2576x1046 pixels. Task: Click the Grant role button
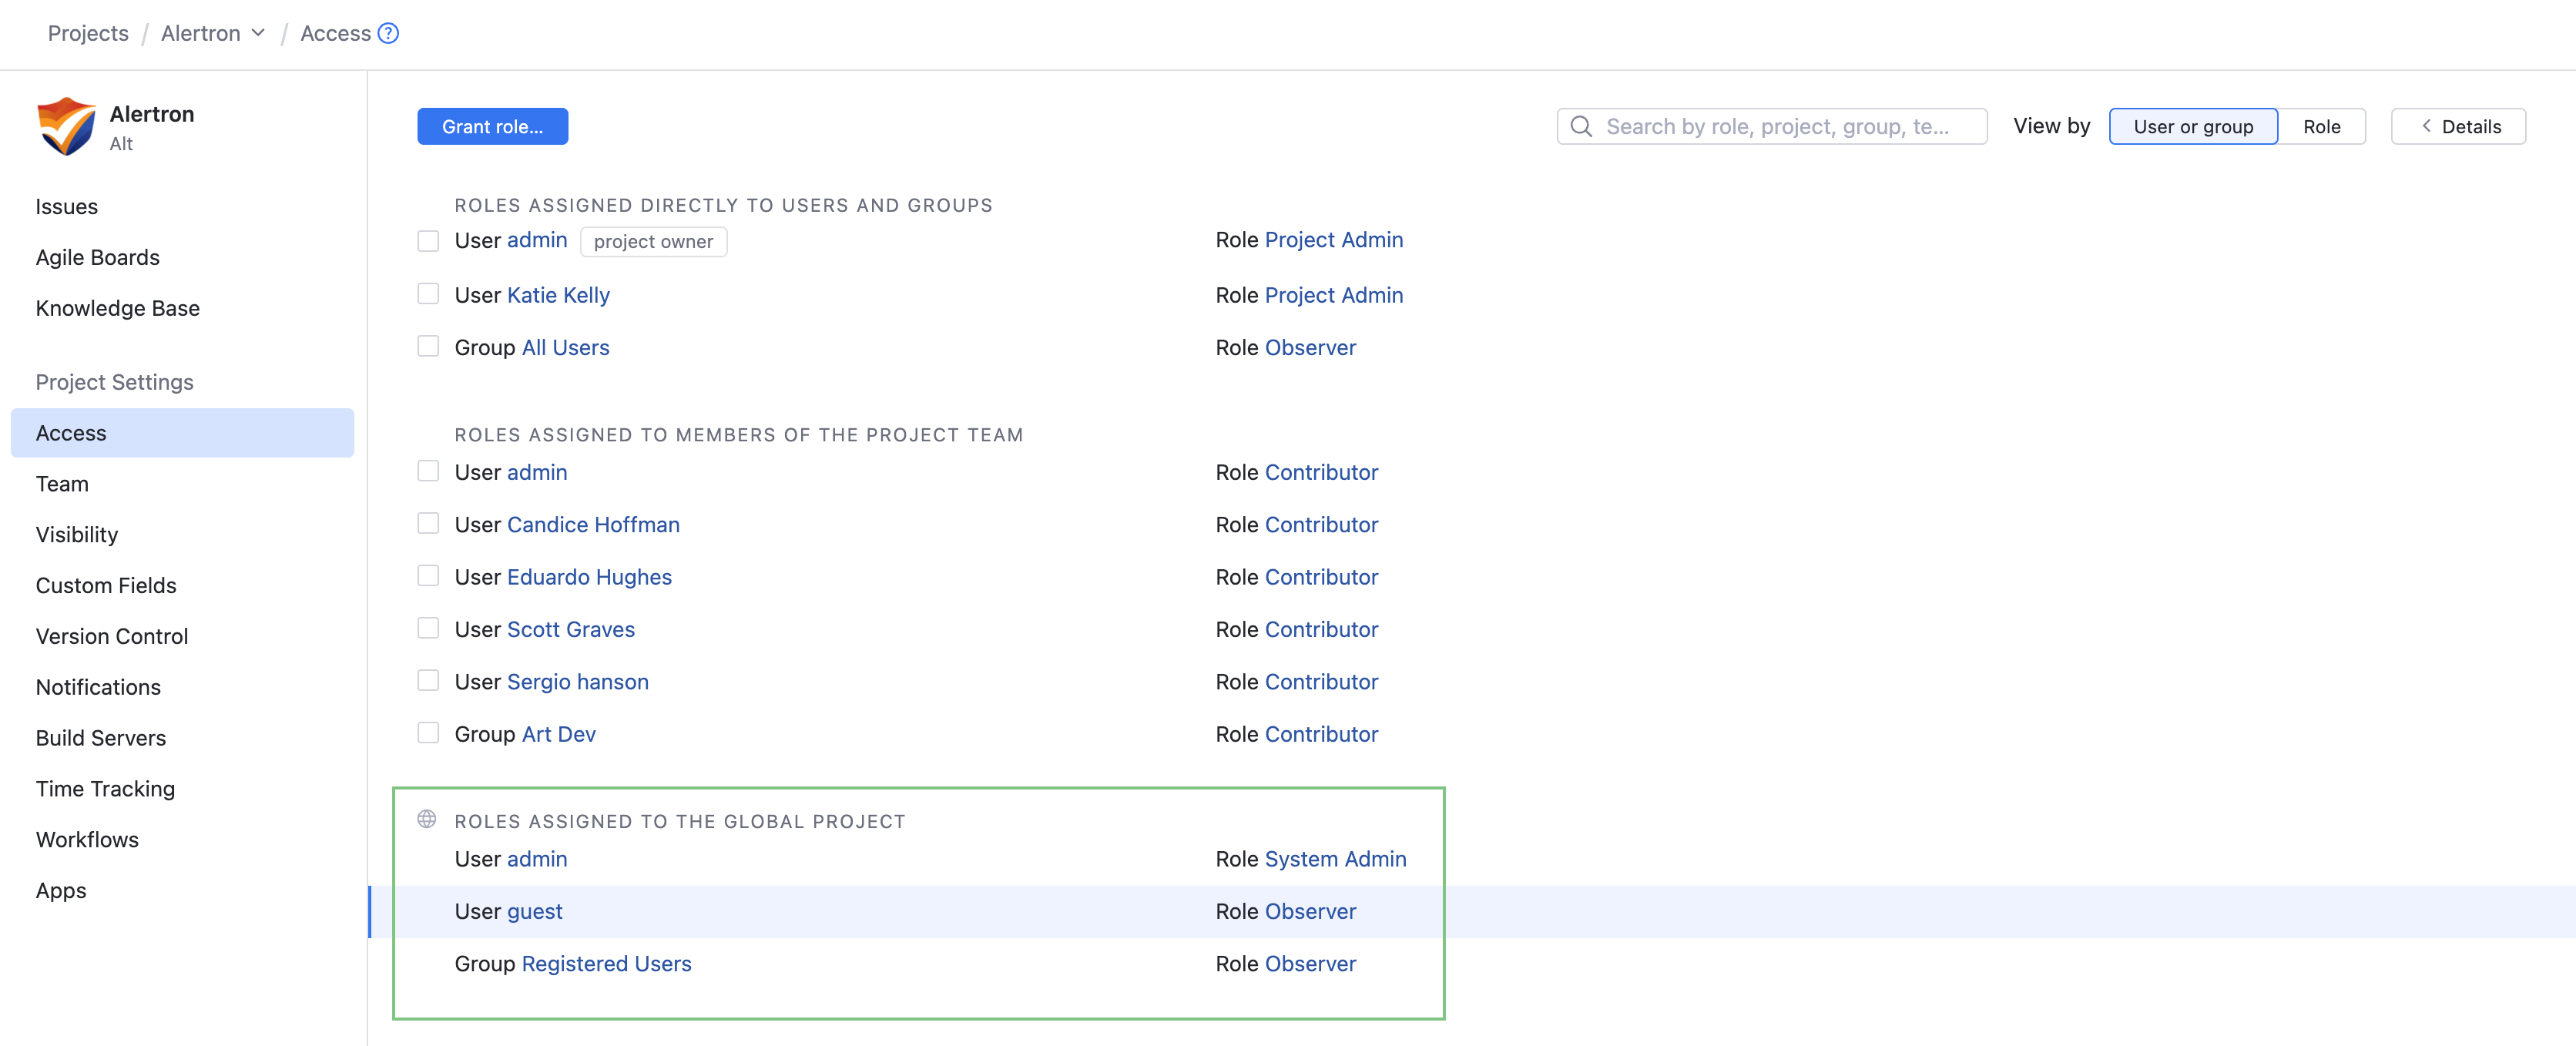click(x=492, y=126)
